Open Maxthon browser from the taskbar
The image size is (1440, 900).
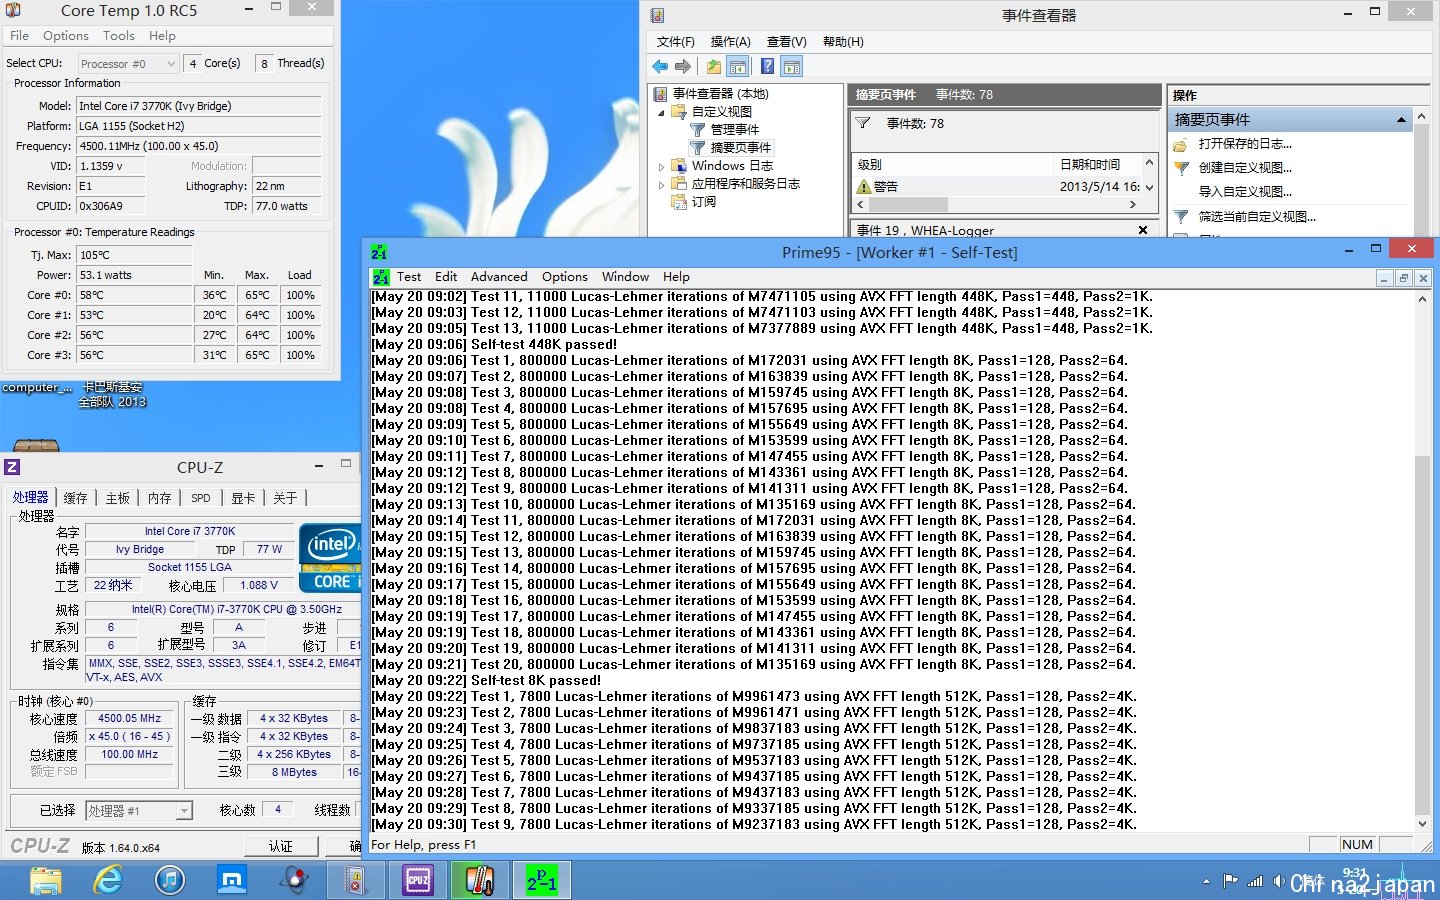(232, 880)
